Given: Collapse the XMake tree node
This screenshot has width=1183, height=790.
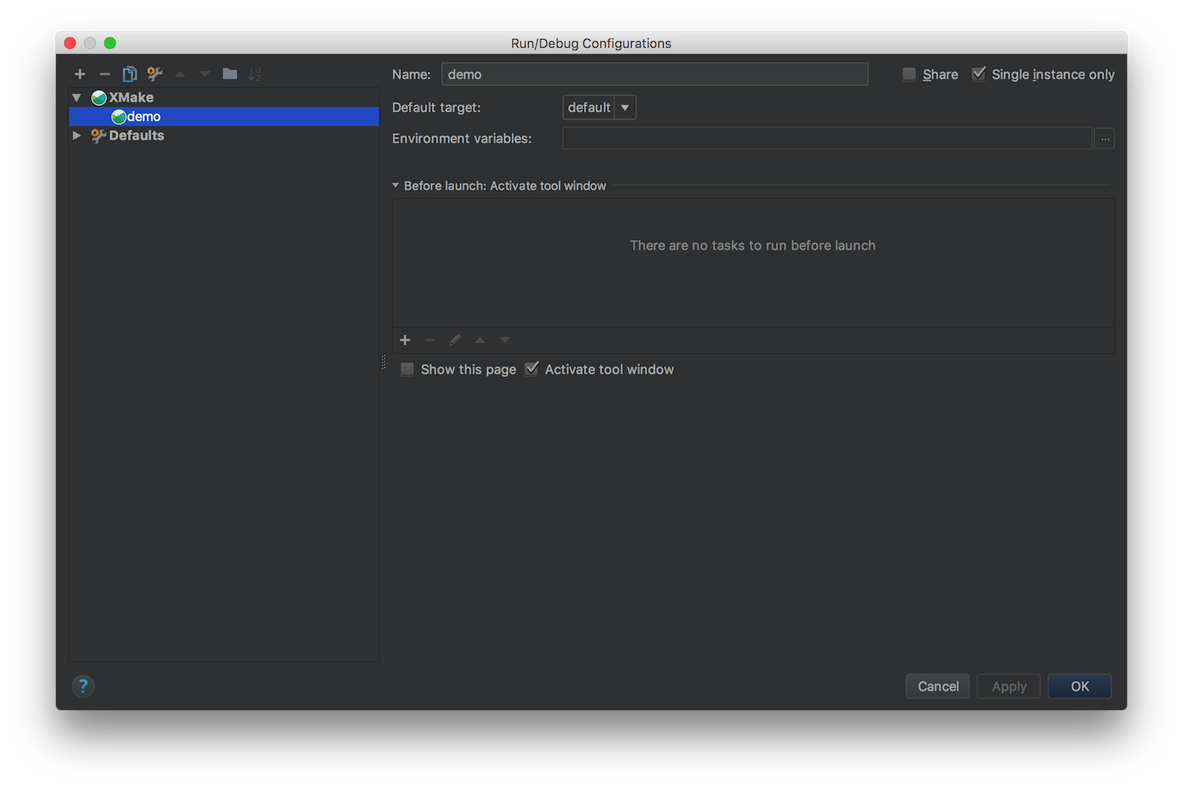Looking at the screenshot, I should (x=77, y=97).
